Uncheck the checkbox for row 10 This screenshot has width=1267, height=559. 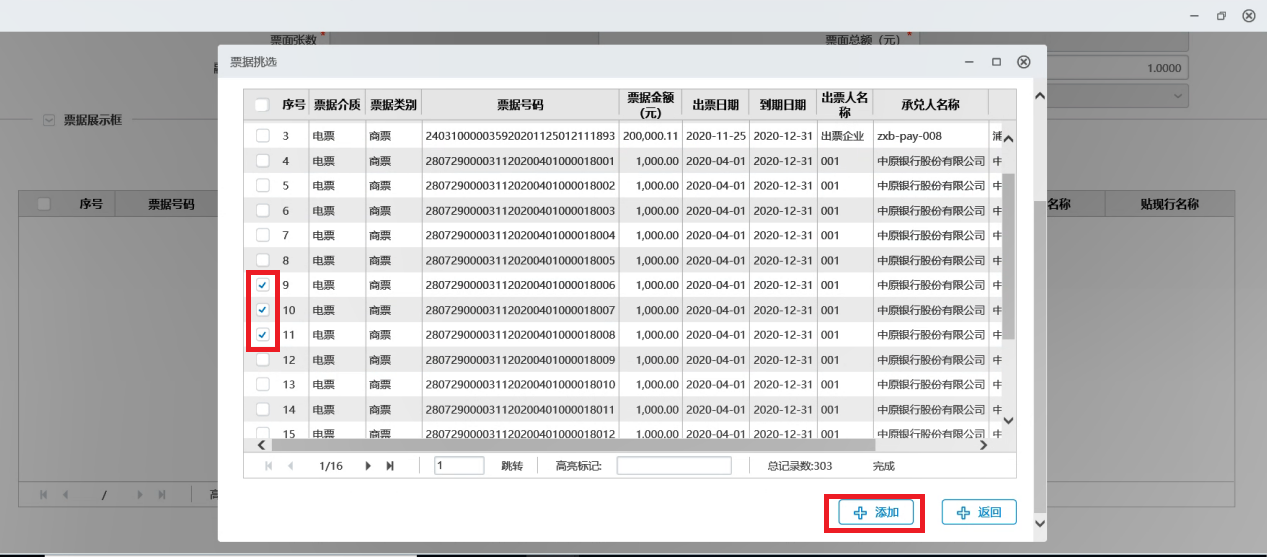pos(262,310)
